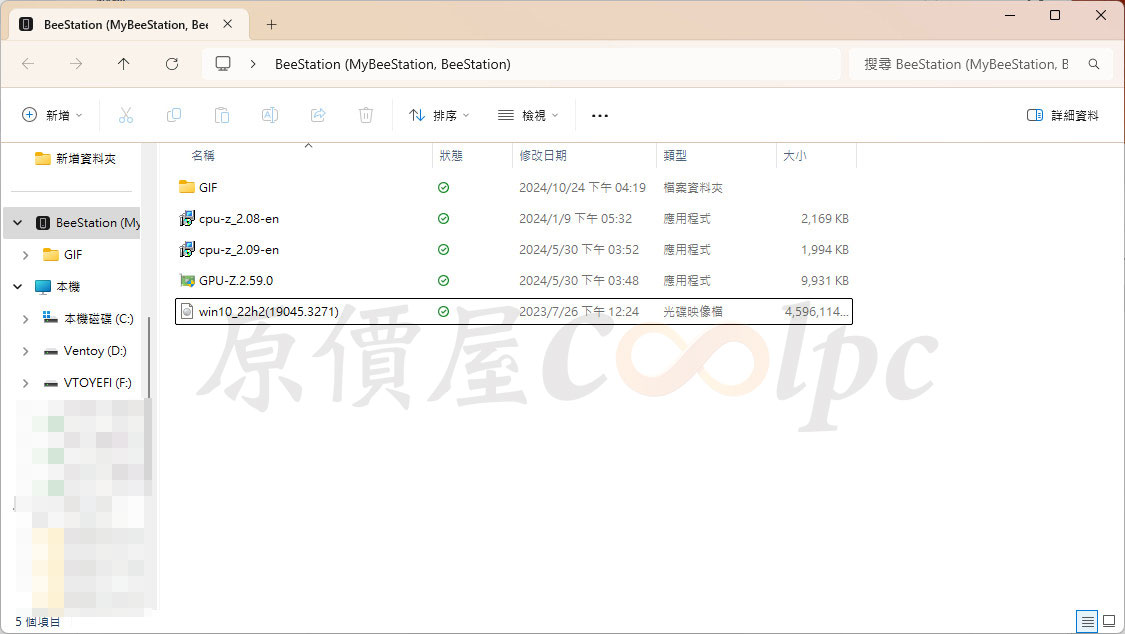
Task: Click sync status icon of GIF folder
Action: [x=443, y=187]
